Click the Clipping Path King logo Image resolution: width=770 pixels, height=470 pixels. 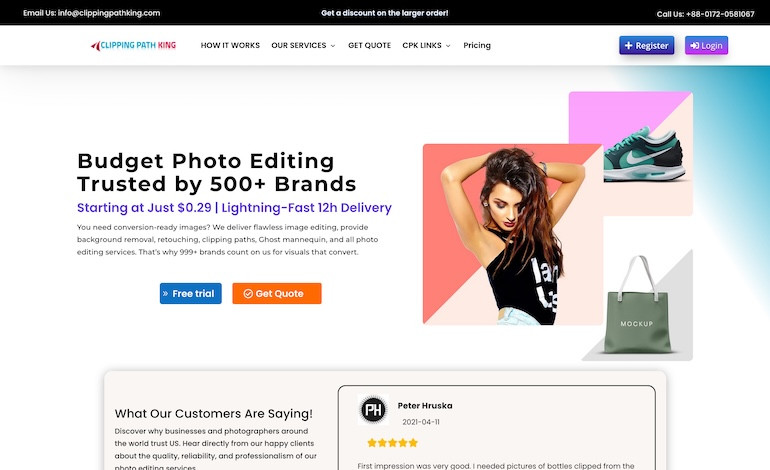pos(133,45)
